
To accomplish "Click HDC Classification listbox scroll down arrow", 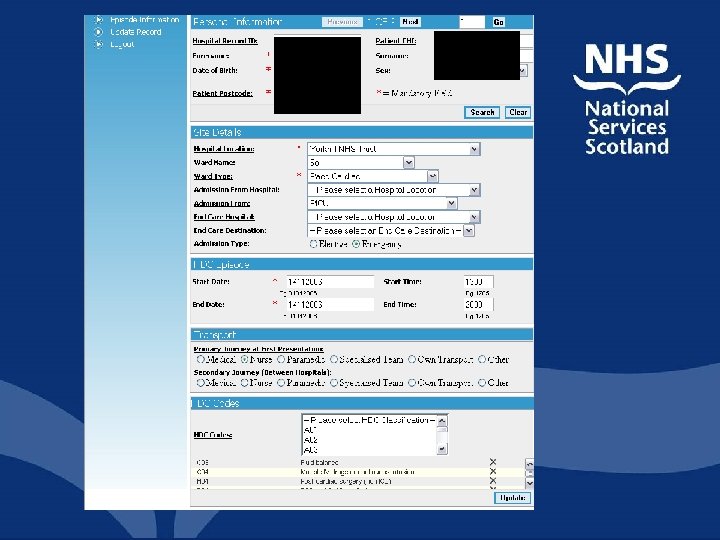I will (x=442, y=449).
